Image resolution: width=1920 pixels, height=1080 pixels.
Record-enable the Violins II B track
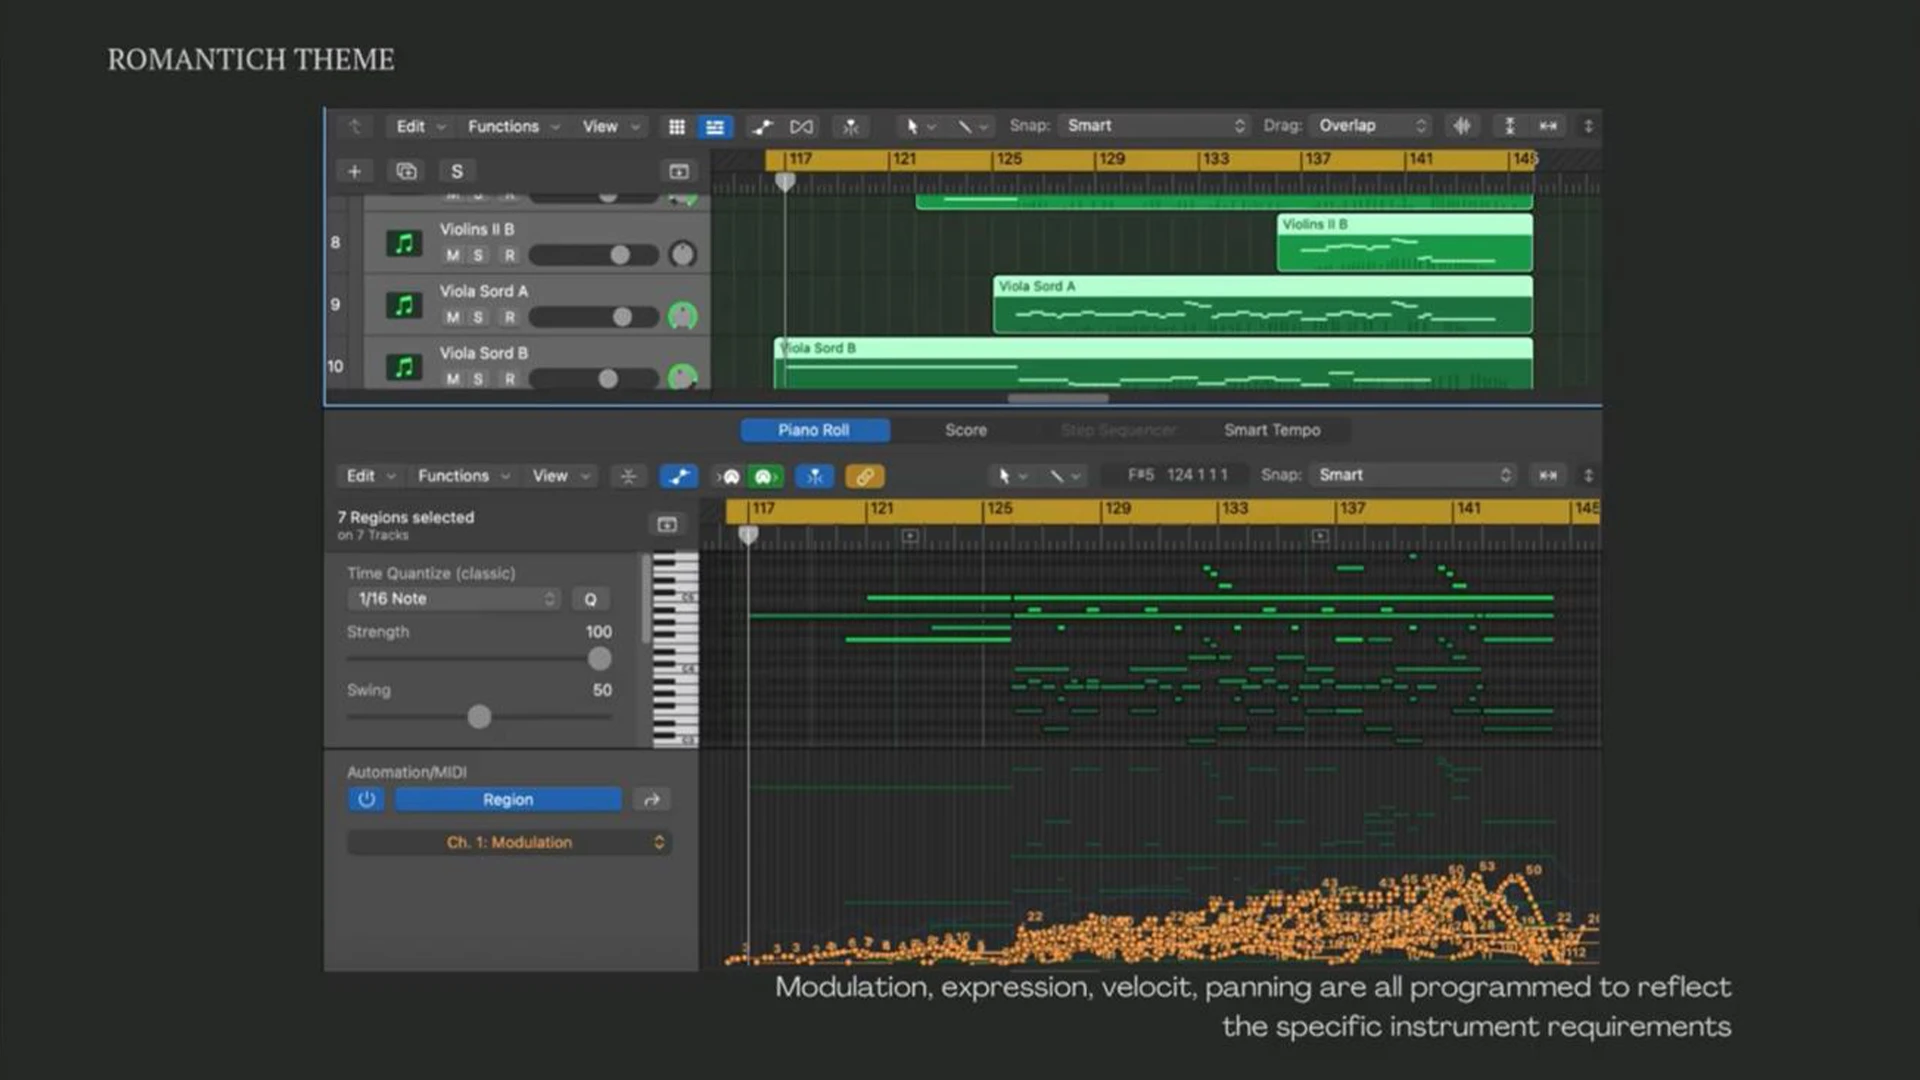coord(510,256)
